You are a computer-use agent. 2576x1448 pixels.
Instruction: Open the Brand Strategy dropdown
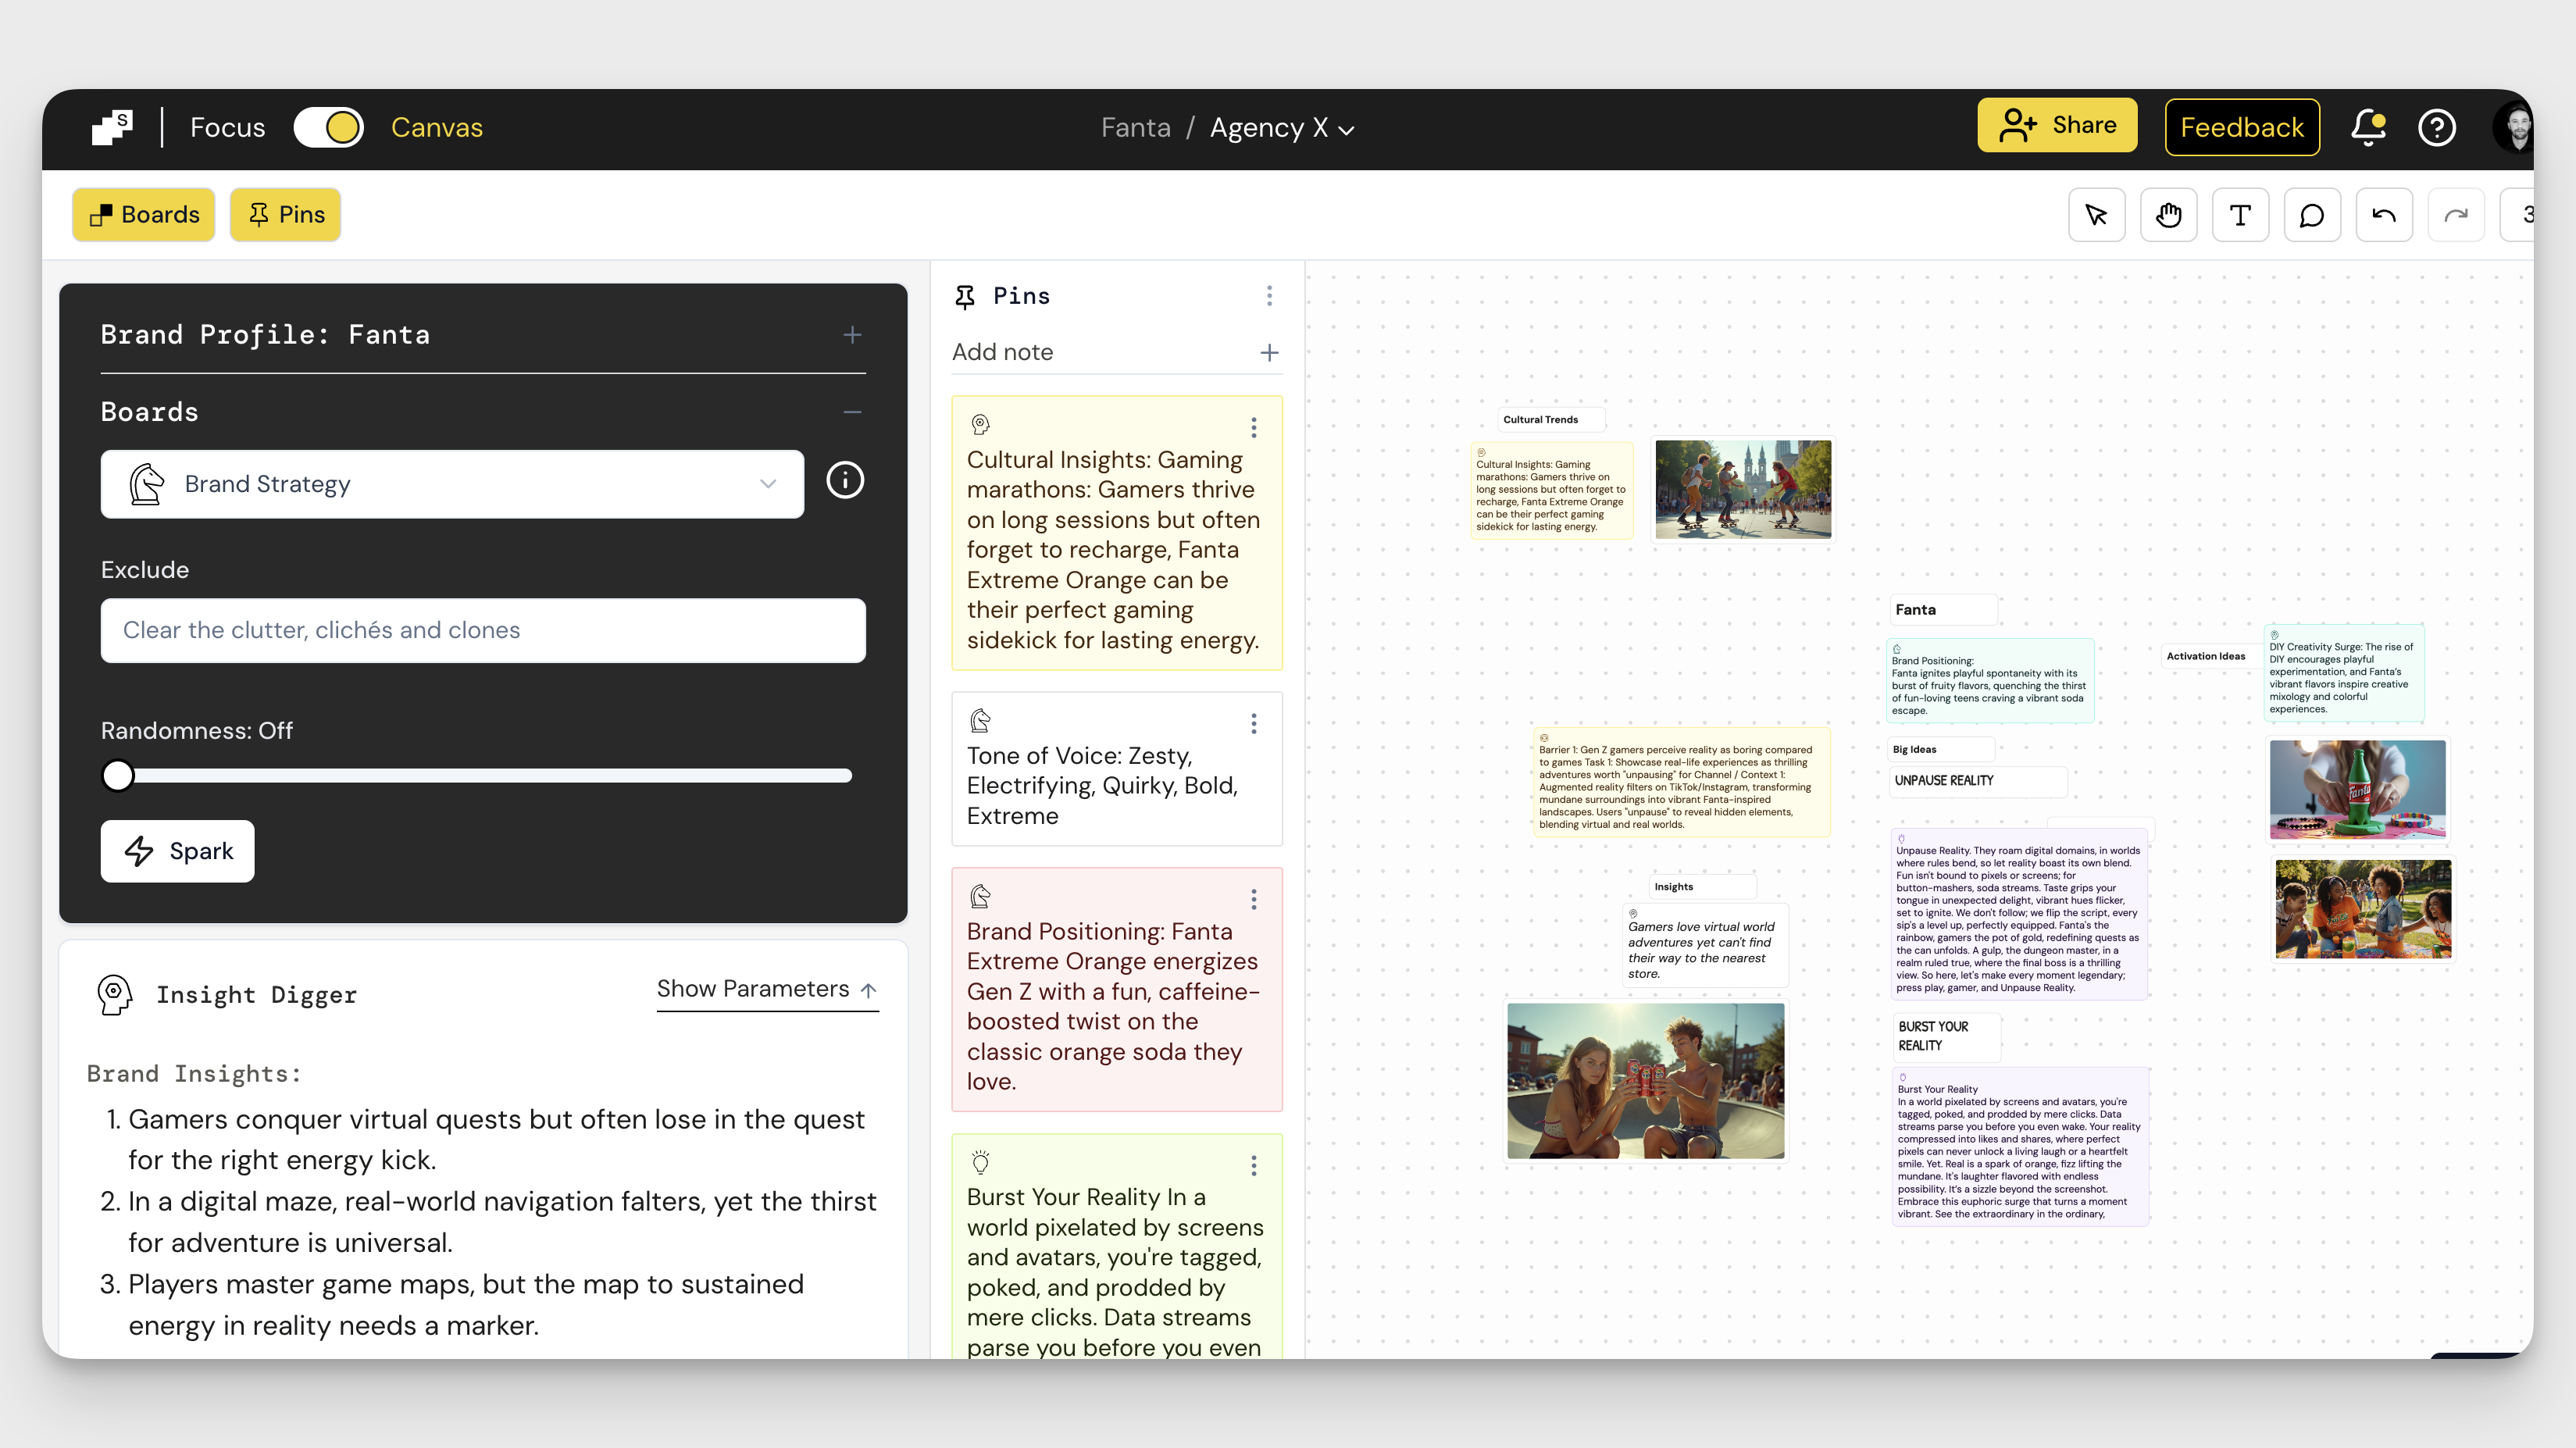452,484
